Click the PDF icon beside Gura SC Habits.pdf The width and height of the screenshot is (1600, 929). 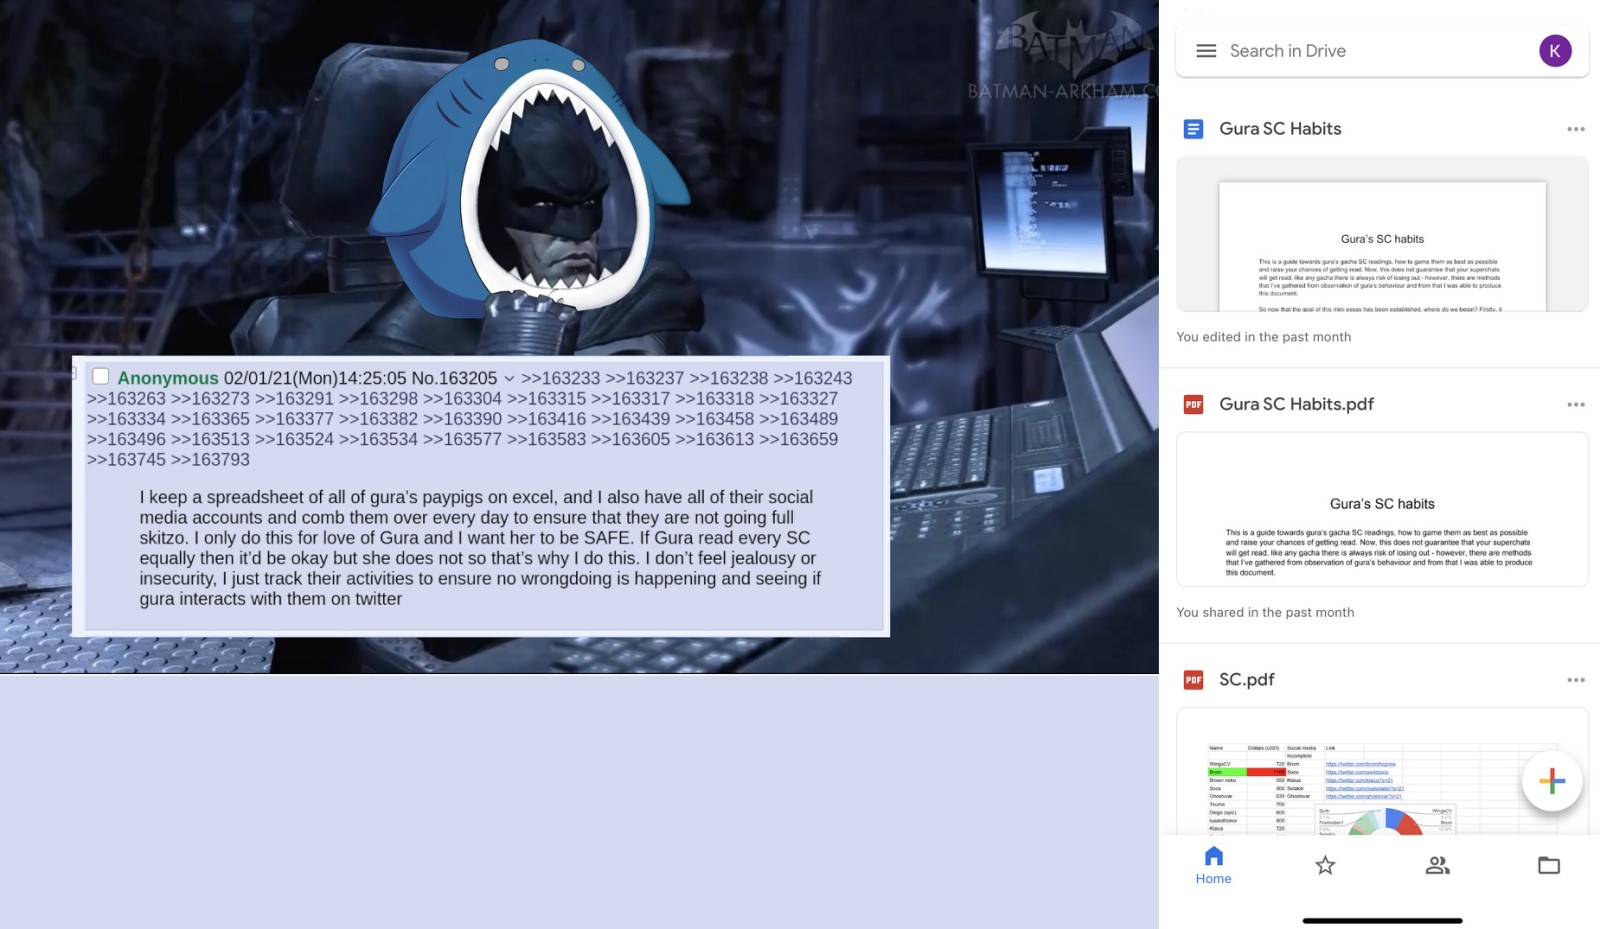(x=1193, y=404)
